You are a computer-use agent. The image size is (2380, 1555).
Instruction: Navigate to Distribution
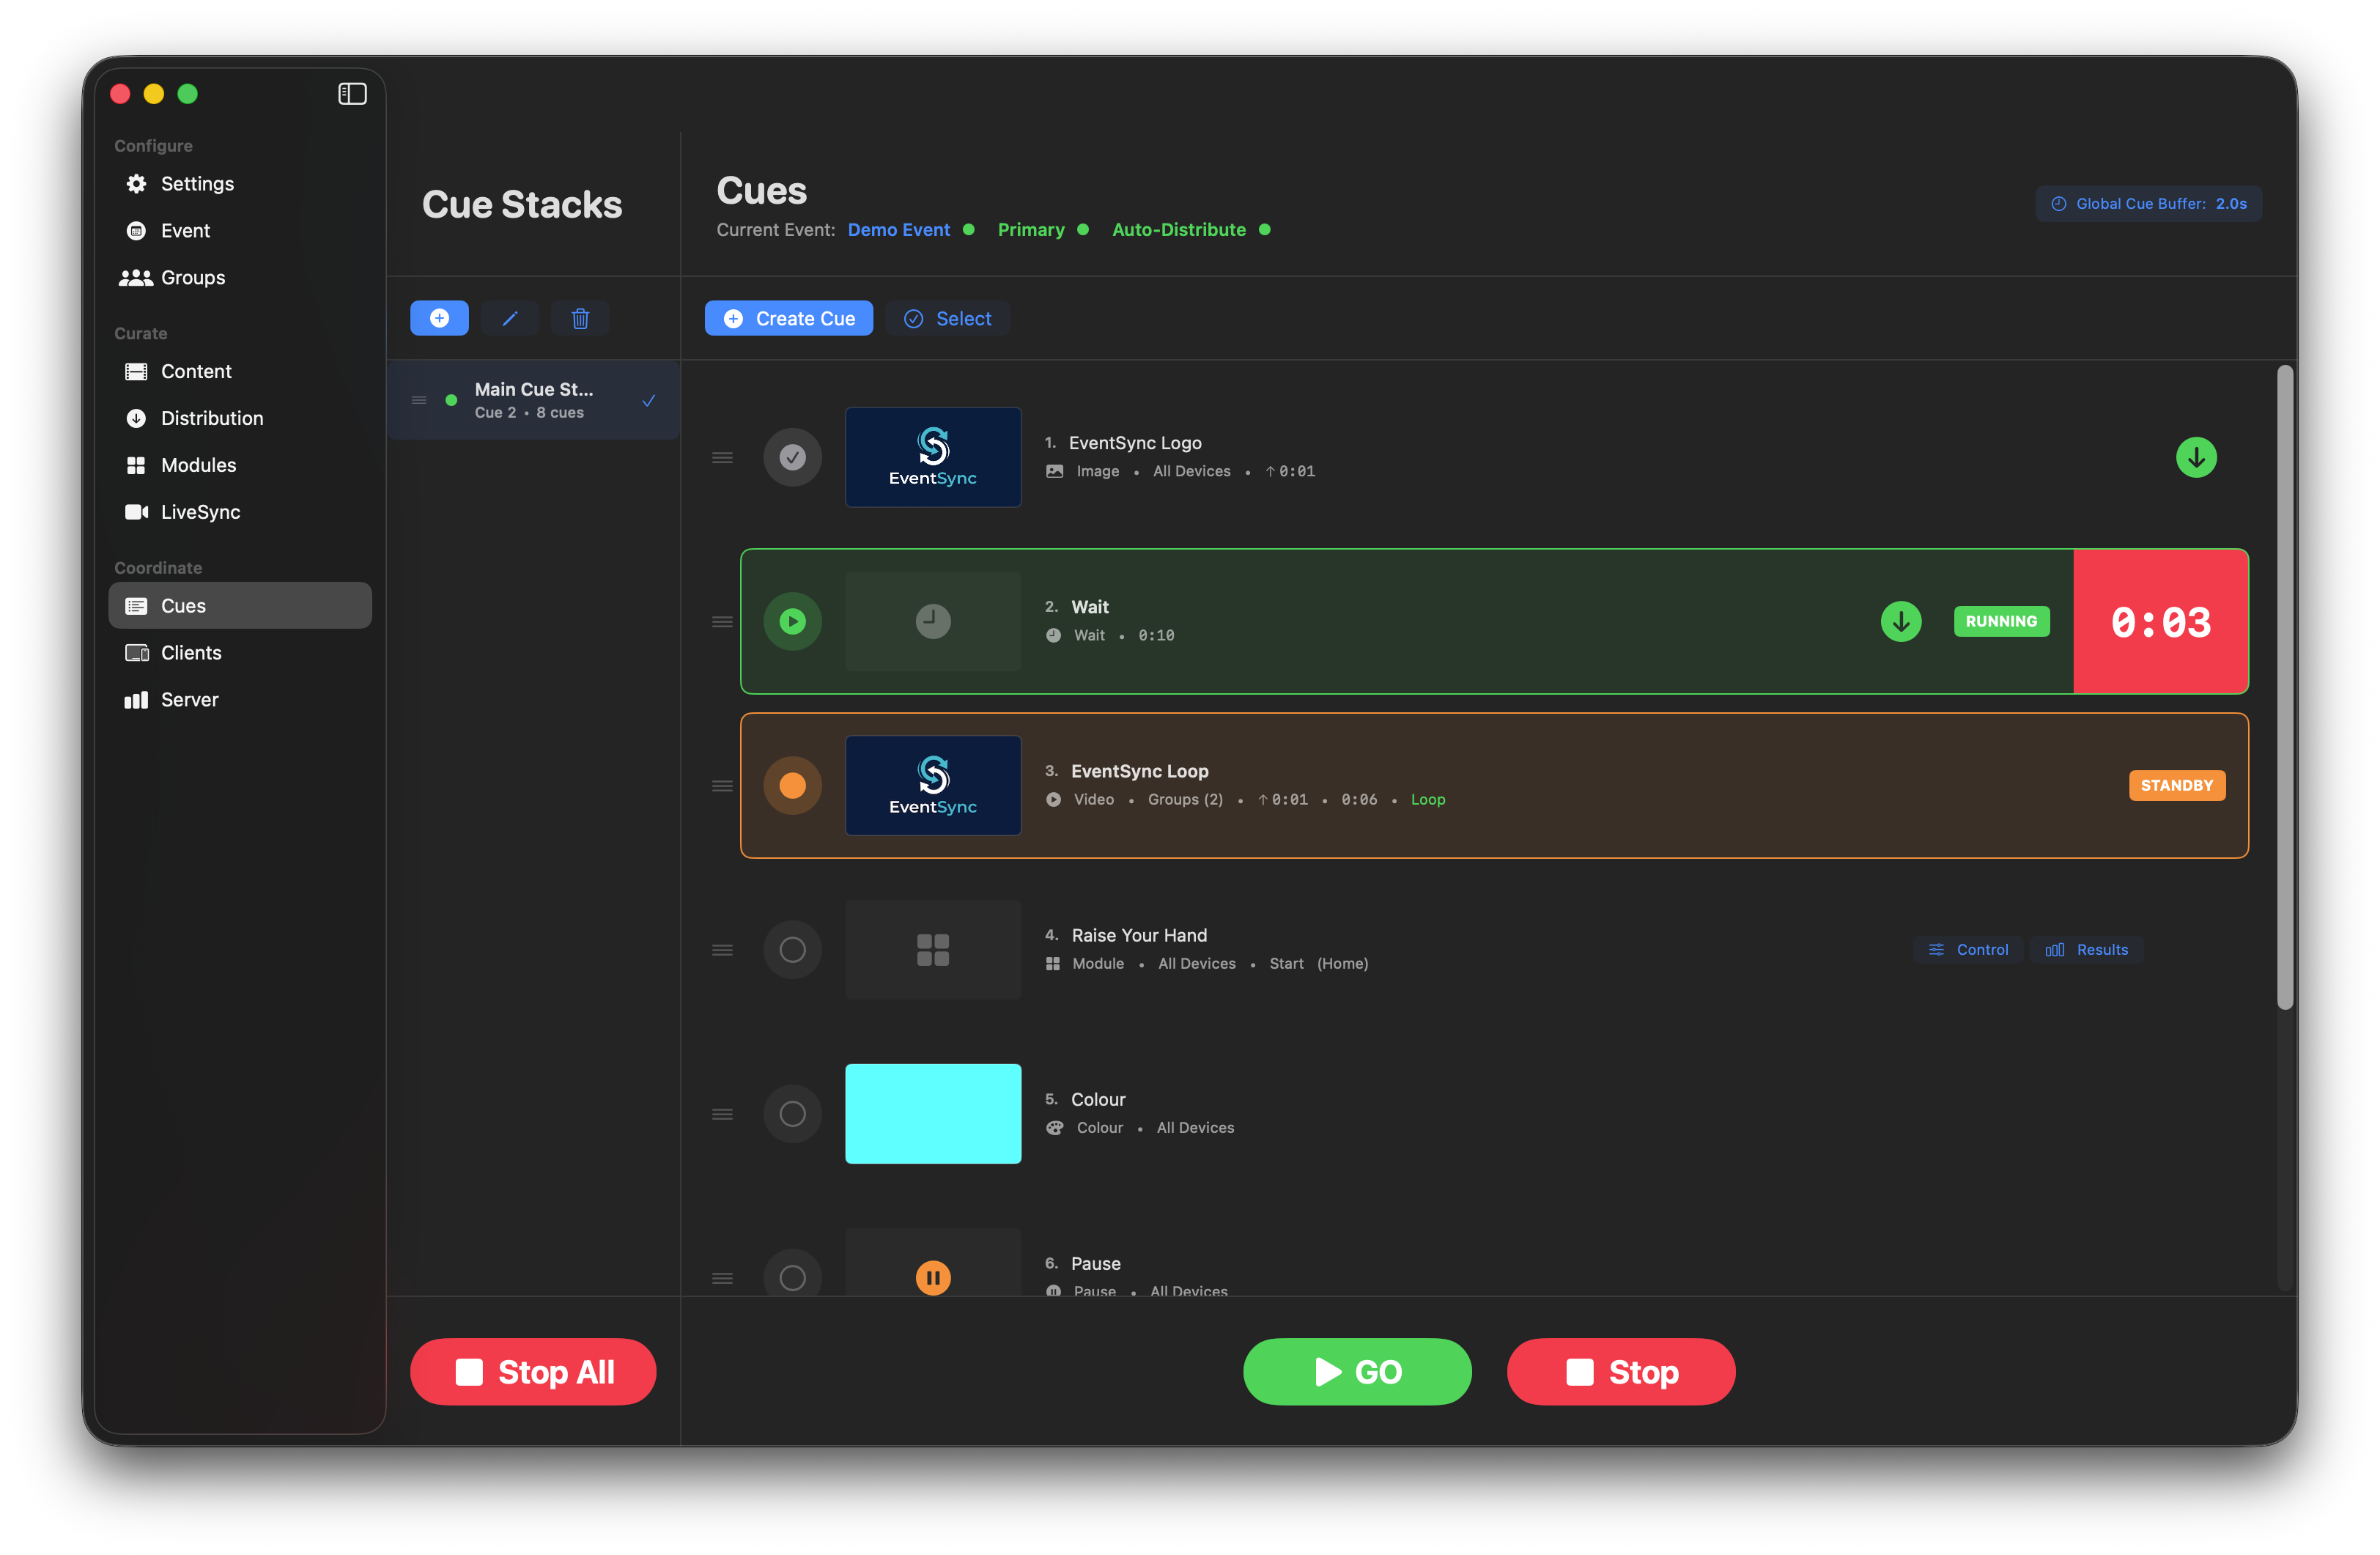[x=240, y=419]
